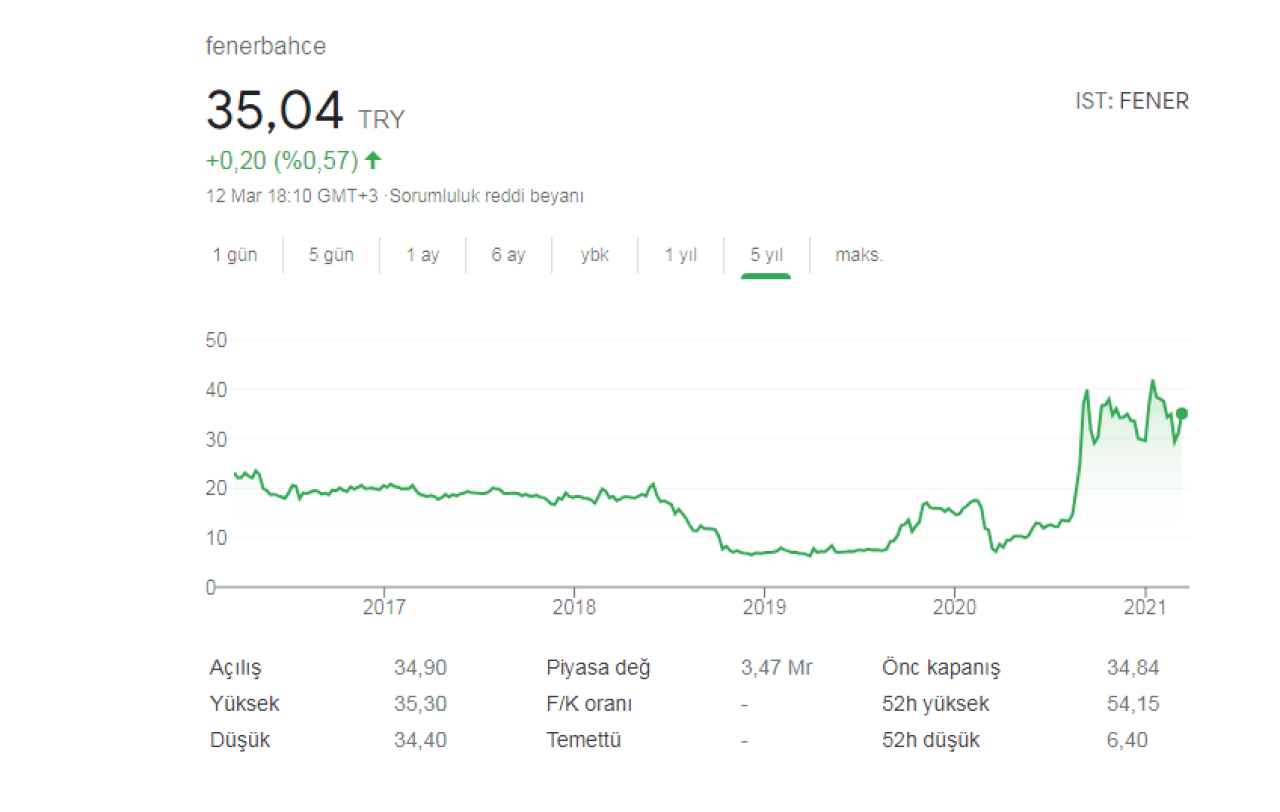
Task: Click the Yüksek value 35,30
Action: click(x=420, y=704)
